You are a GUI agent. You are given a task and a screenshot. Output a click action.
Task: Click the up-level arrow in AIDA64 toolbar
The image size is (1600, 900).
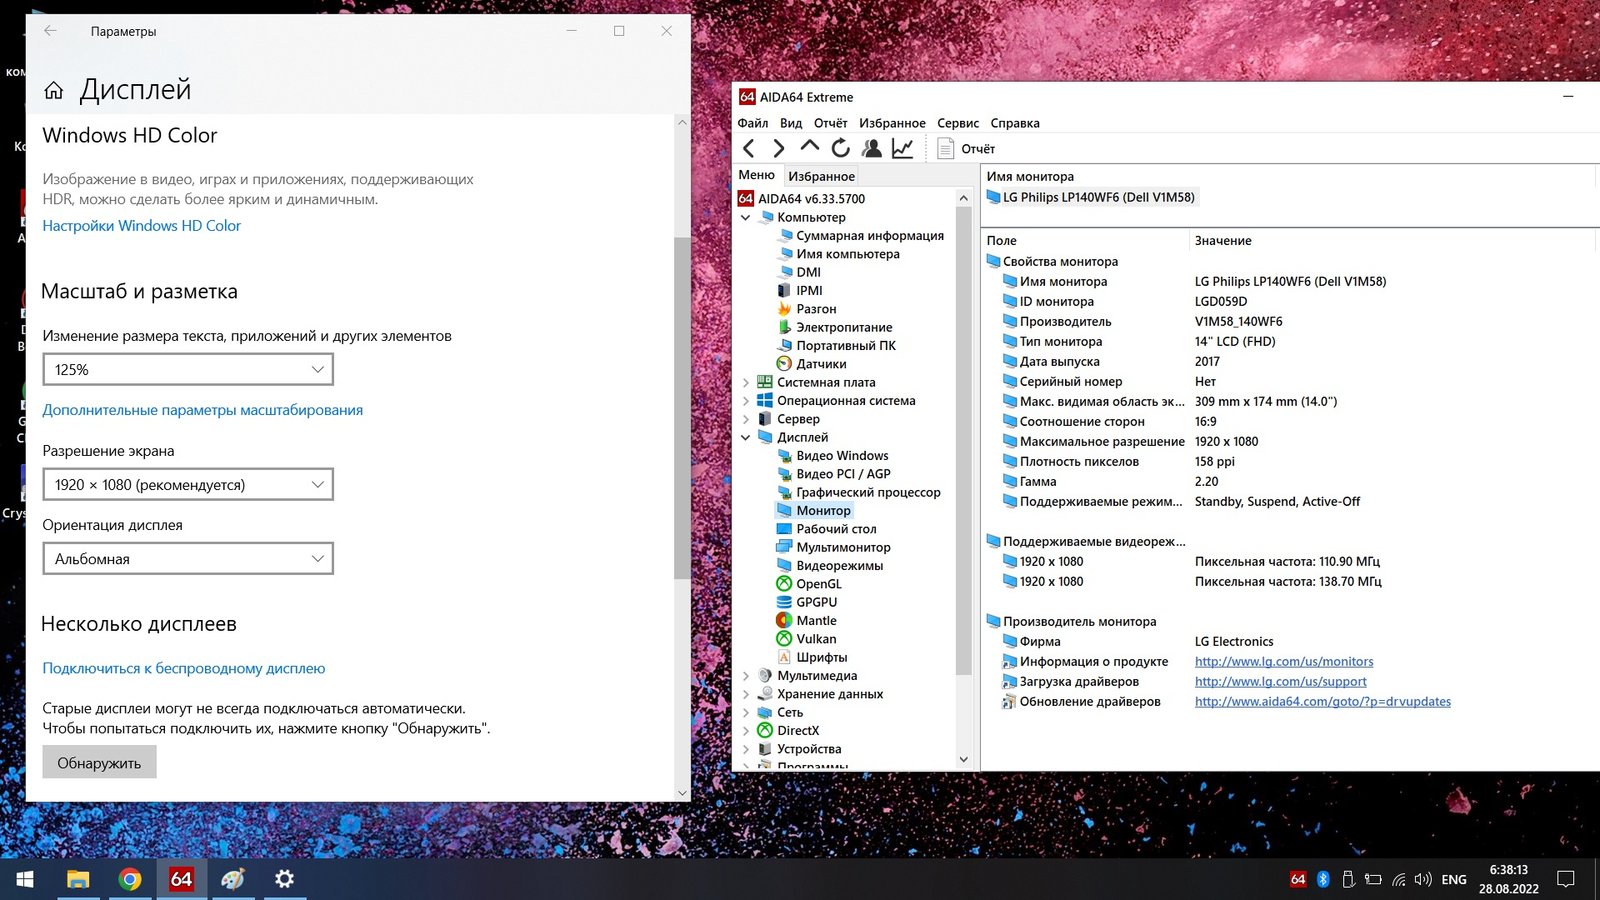[x=809, y=148]
